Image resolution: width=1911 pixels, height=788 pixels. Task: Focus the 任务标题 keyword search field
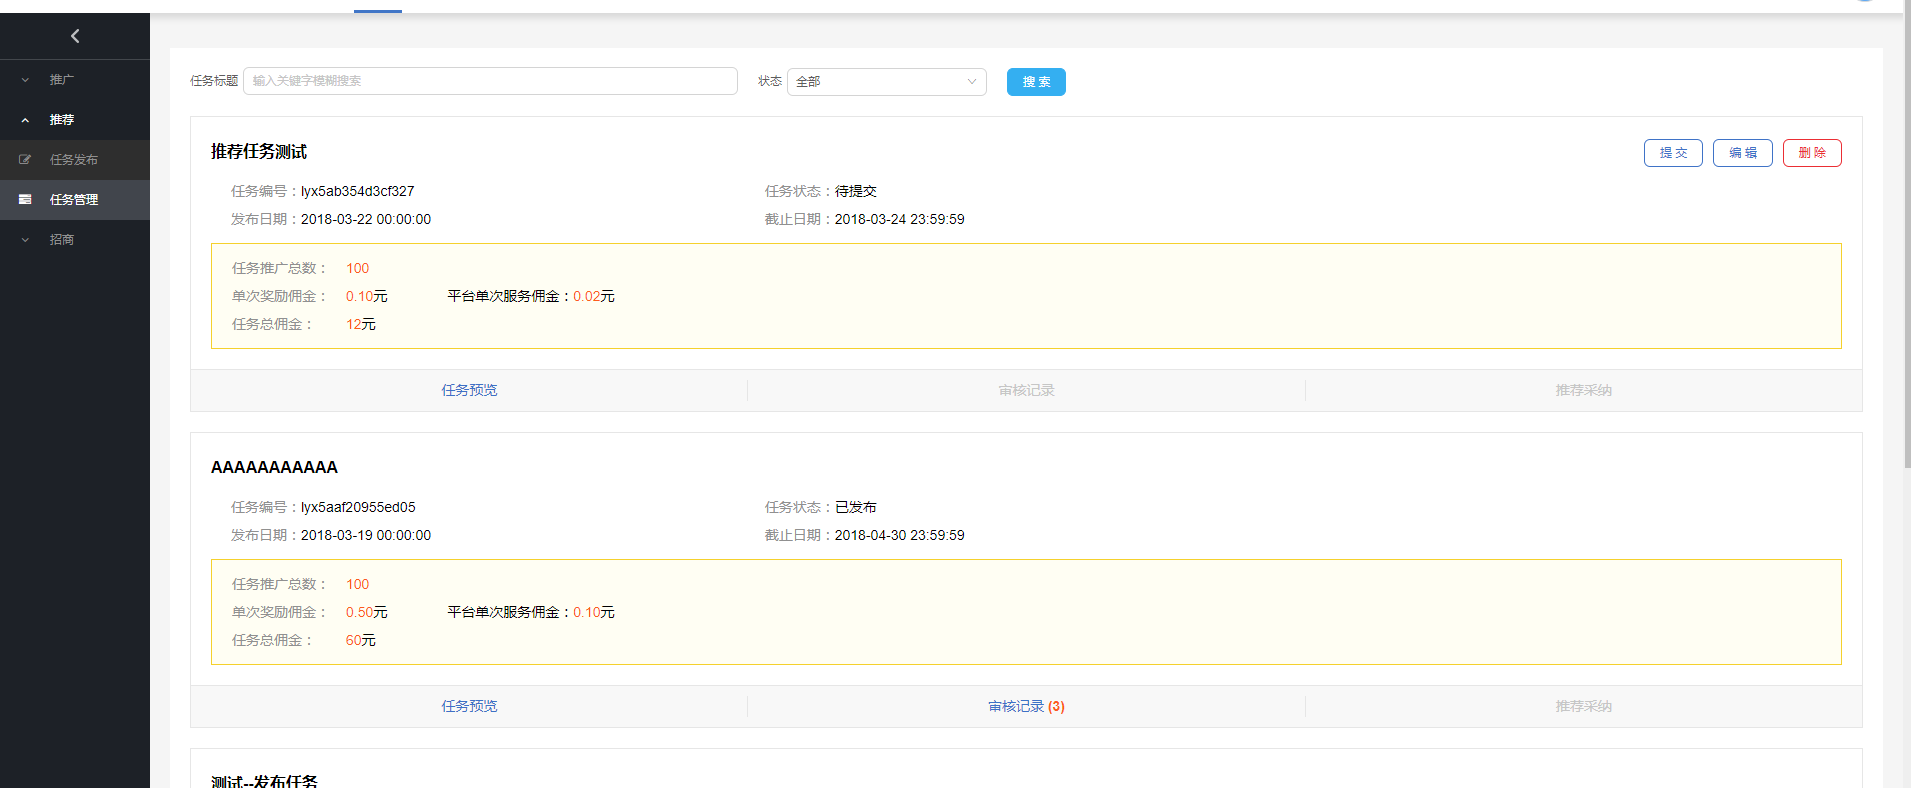click(490, 81)
